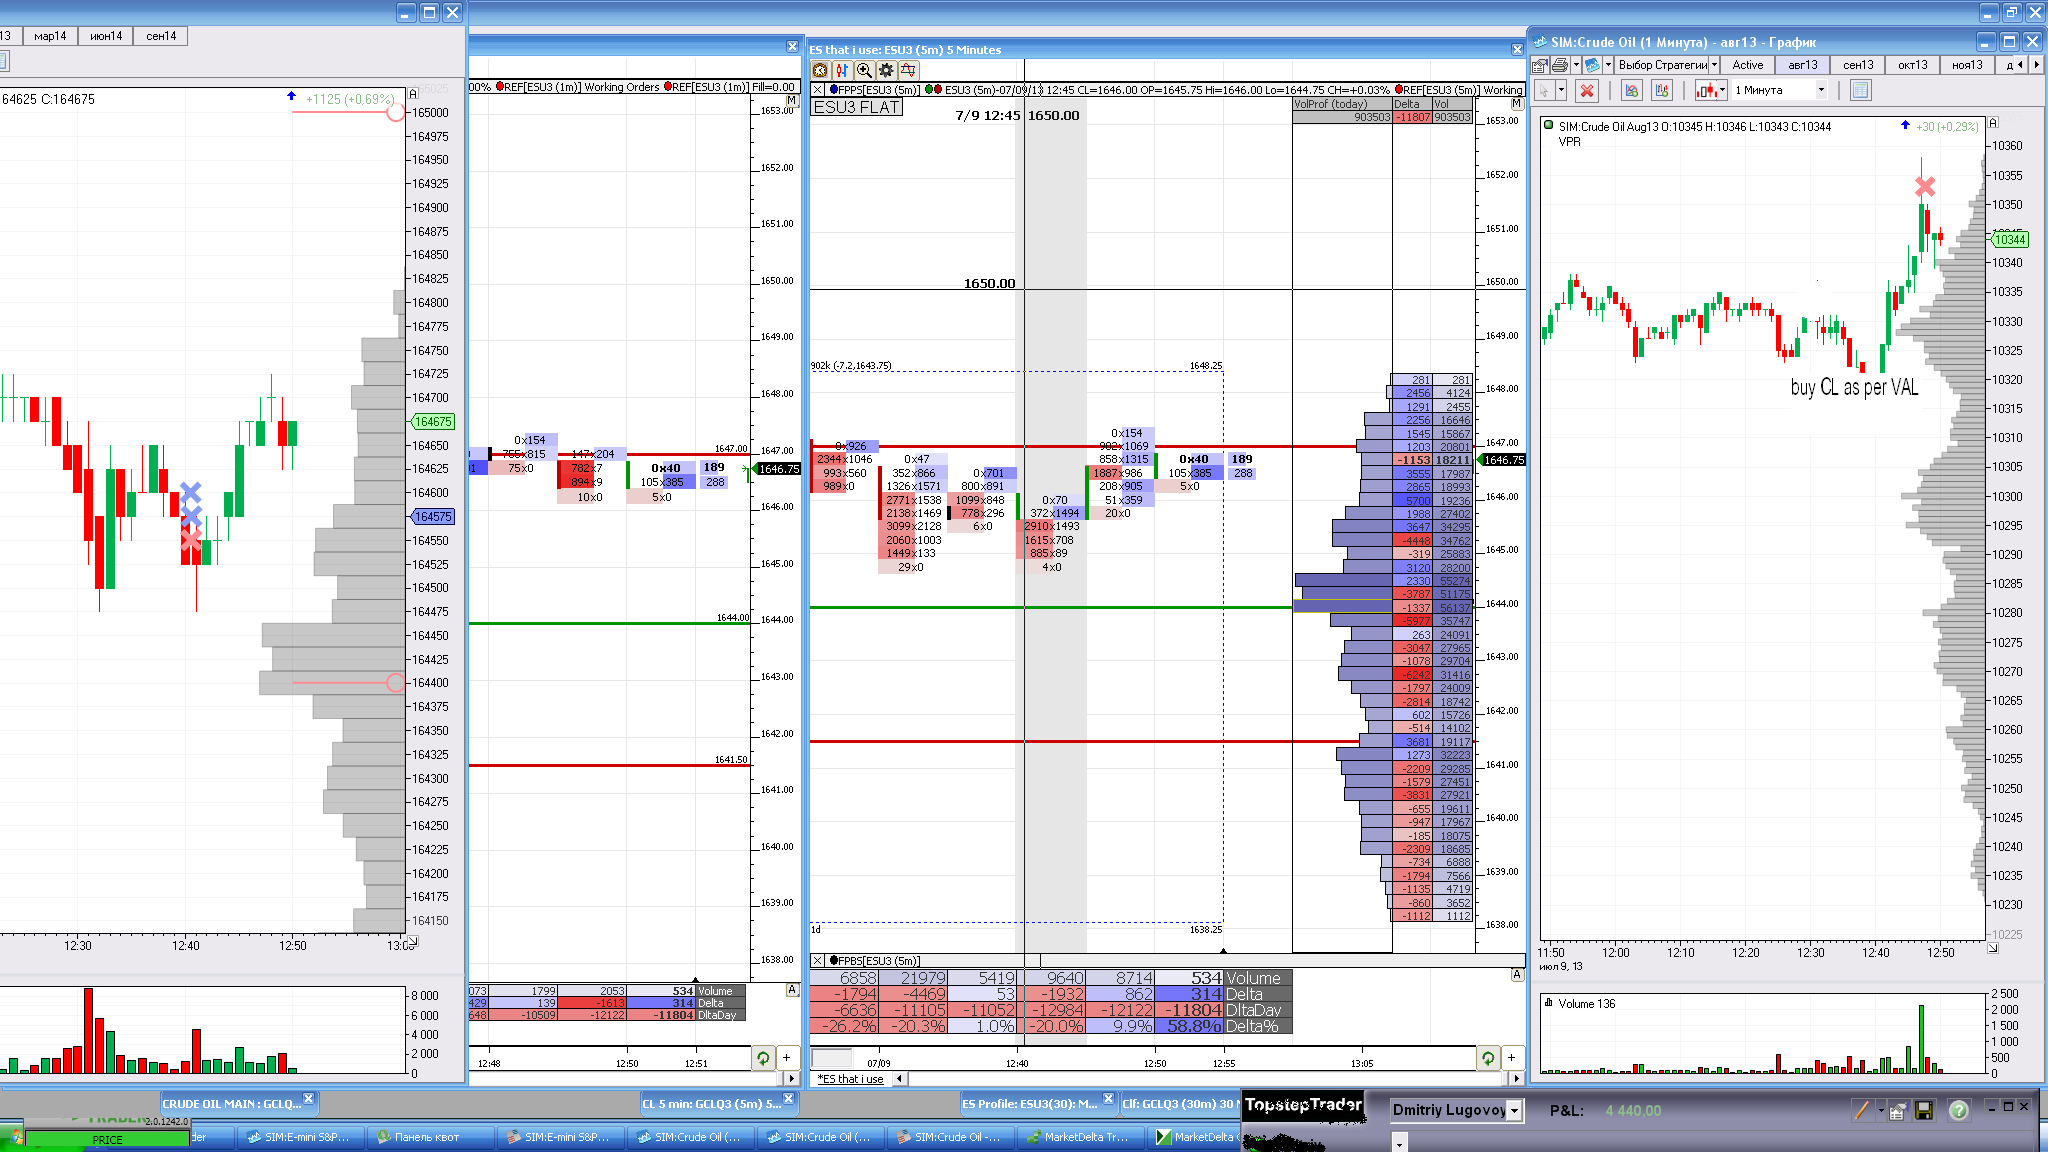Expand the chart type dropdown arrow
This screenshot has width=2048, height=1152.
coord(1722,90)
